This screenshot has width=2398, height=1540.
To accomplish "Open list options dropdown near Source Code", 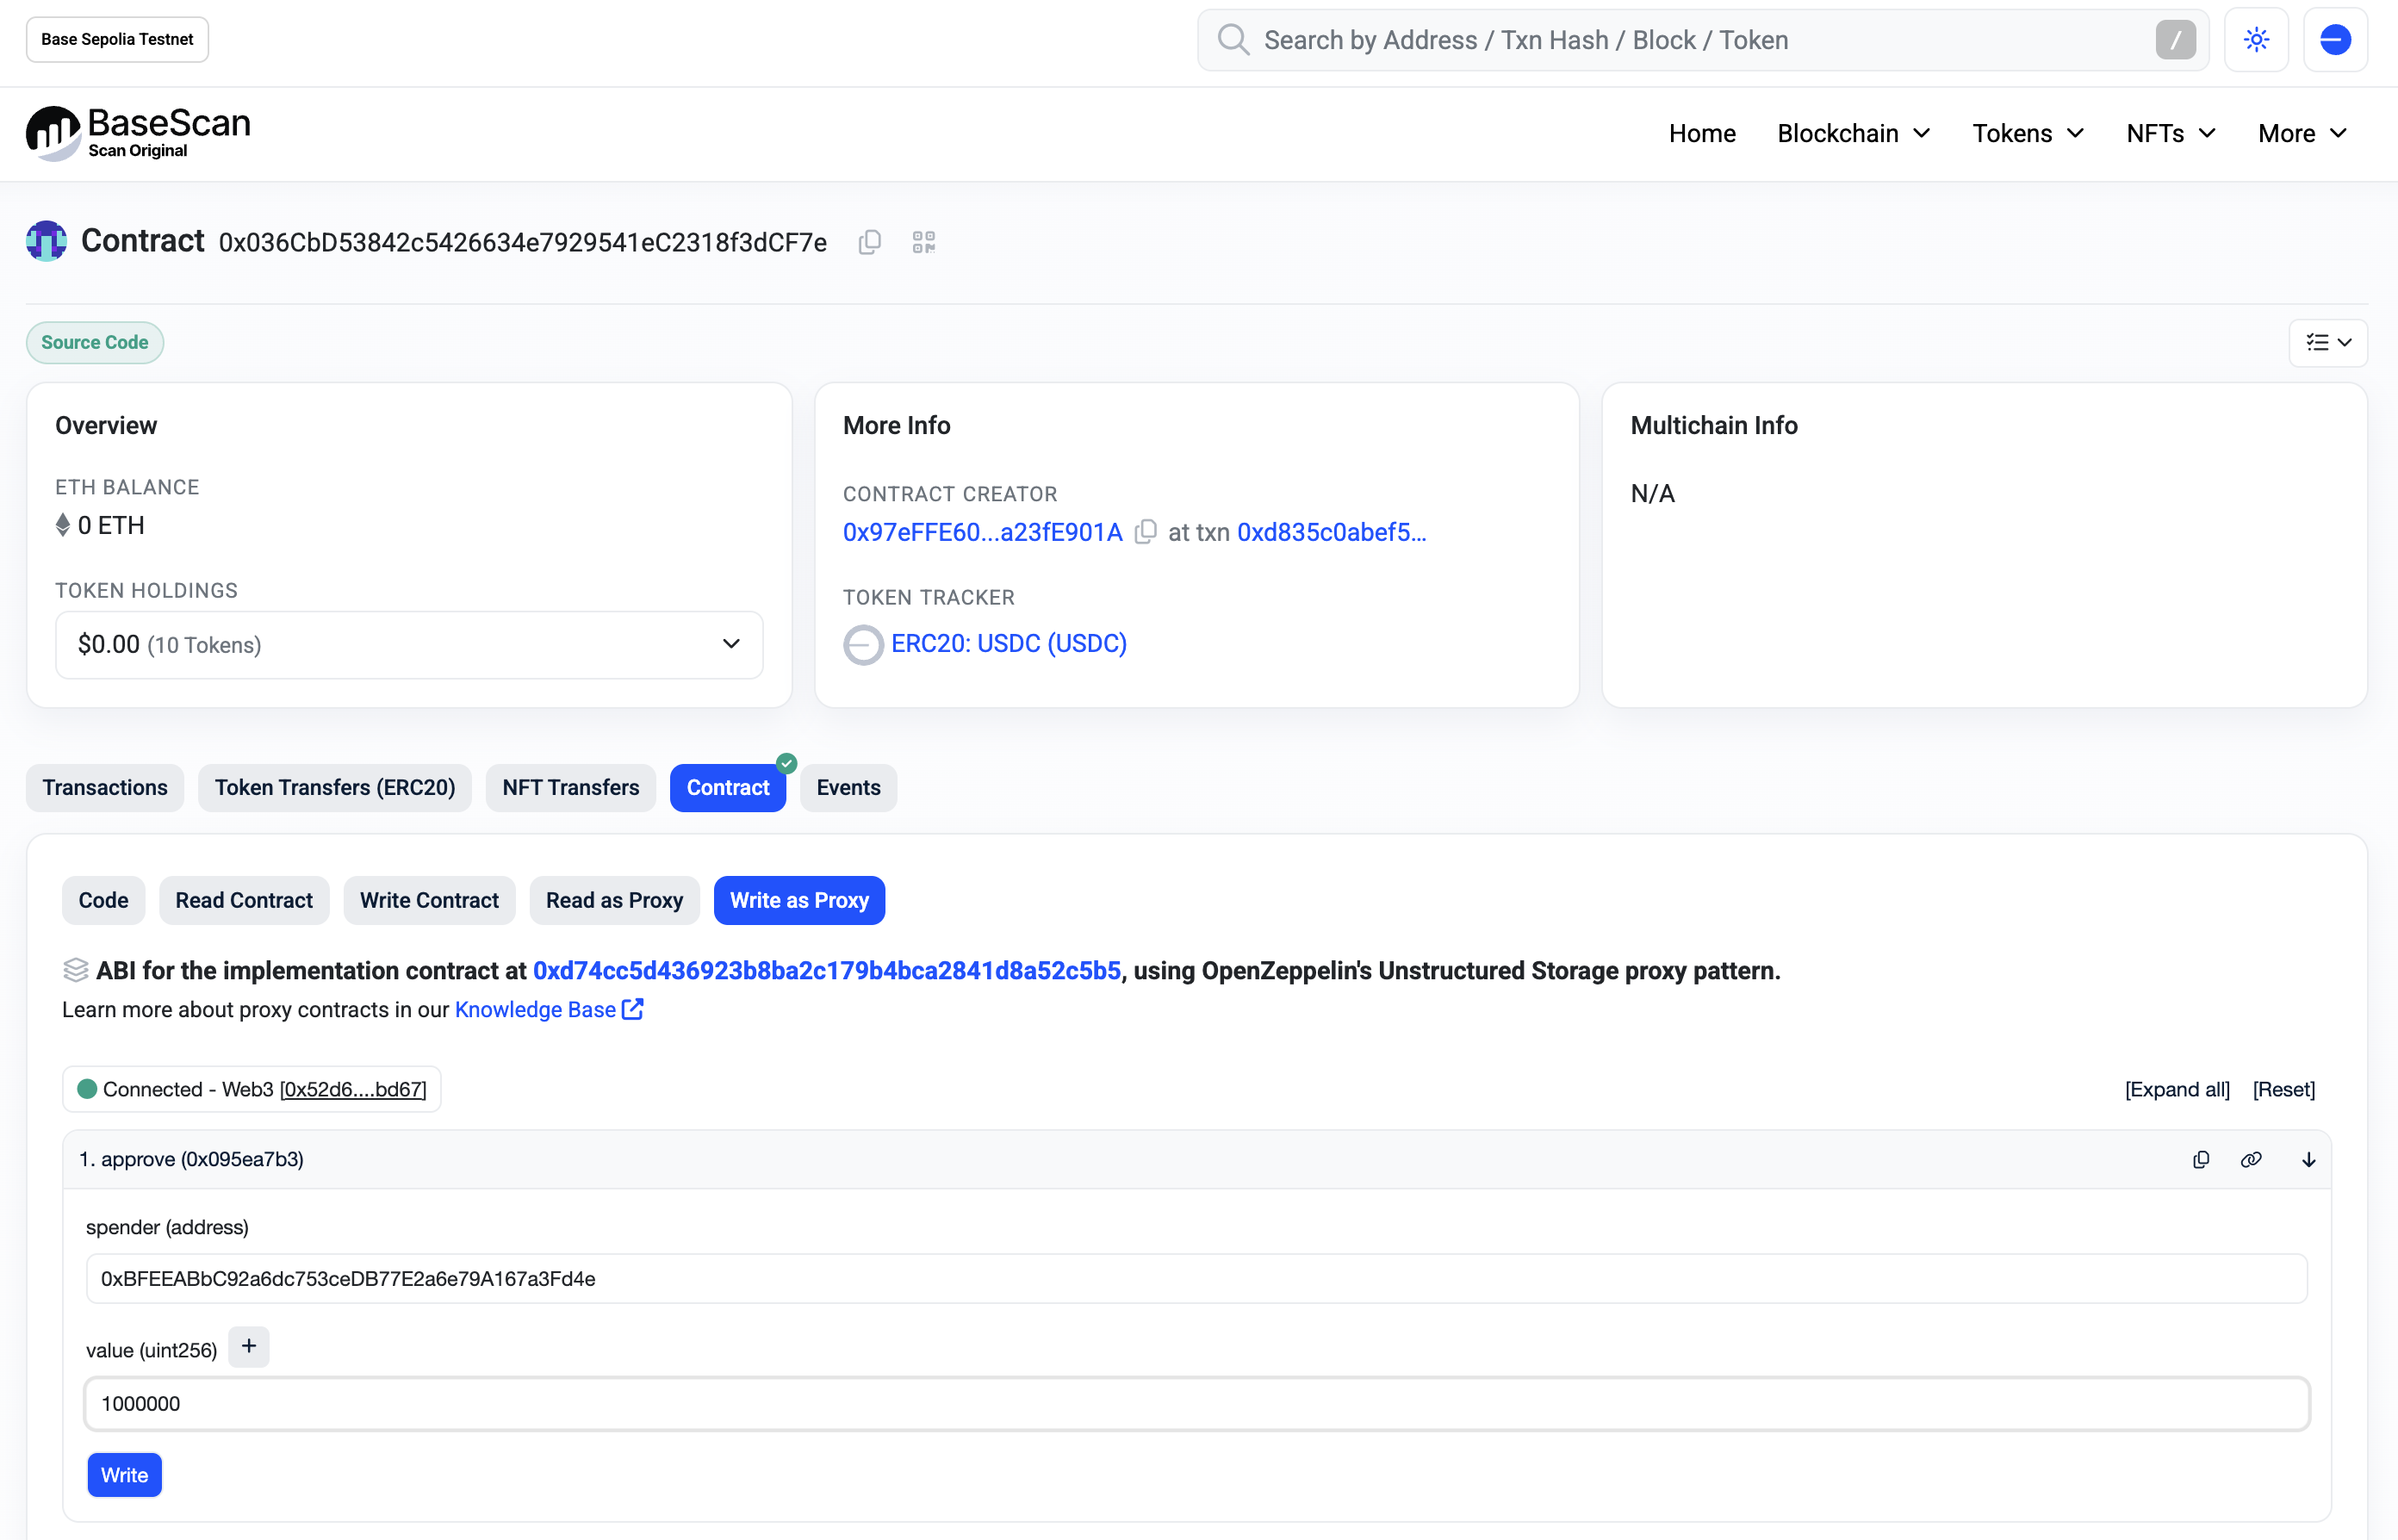I will (2327, 343).
